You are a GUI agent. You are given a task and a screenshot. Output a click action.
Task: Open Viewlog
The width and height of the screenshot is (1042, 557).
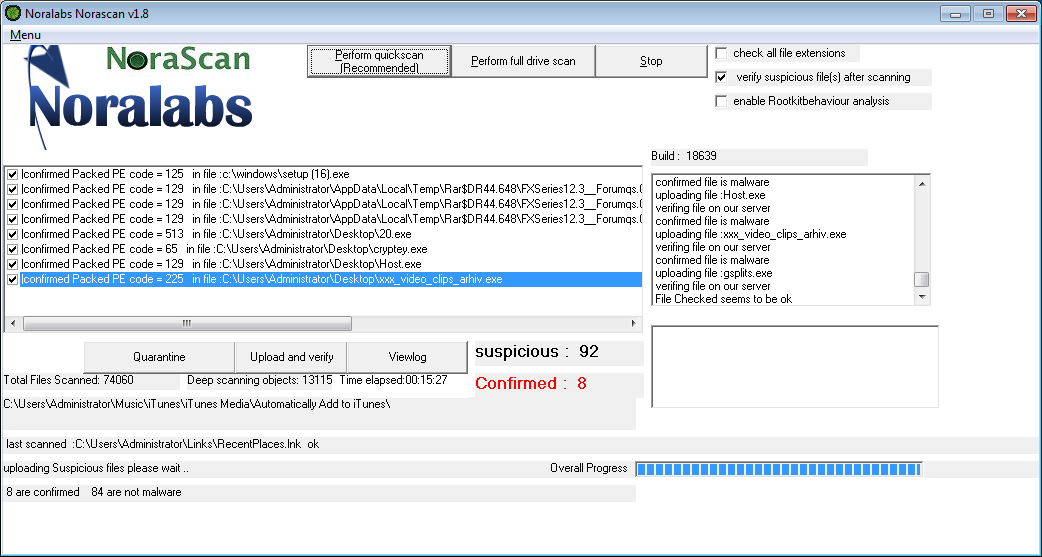[x=407, y=357]
